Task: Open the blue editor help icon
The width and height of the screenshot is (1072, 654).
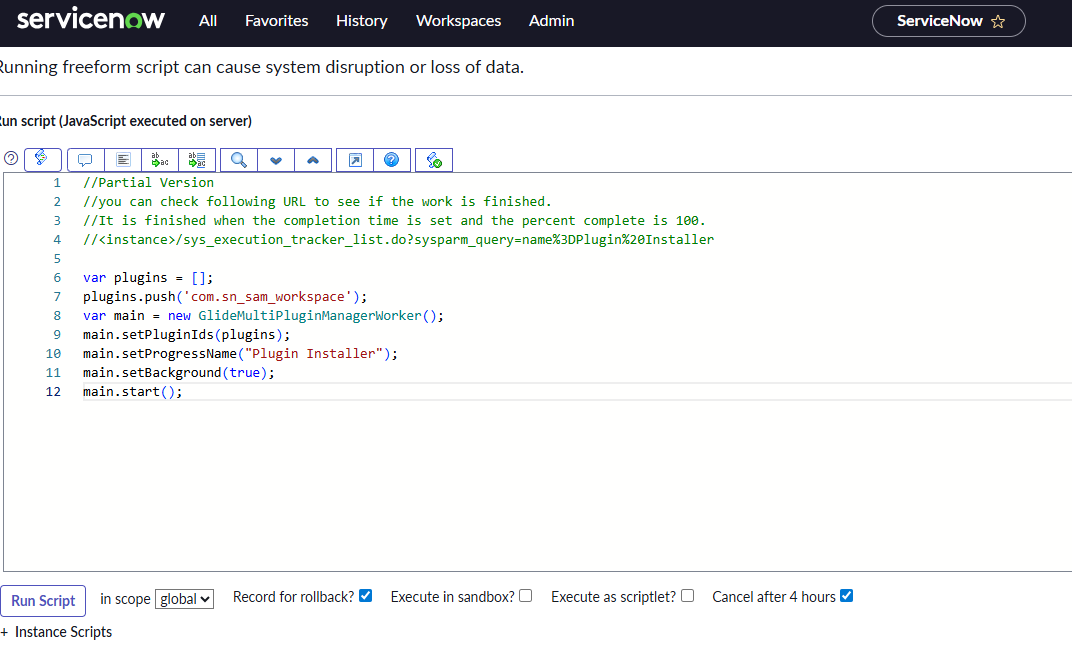Action: point(391,160)
